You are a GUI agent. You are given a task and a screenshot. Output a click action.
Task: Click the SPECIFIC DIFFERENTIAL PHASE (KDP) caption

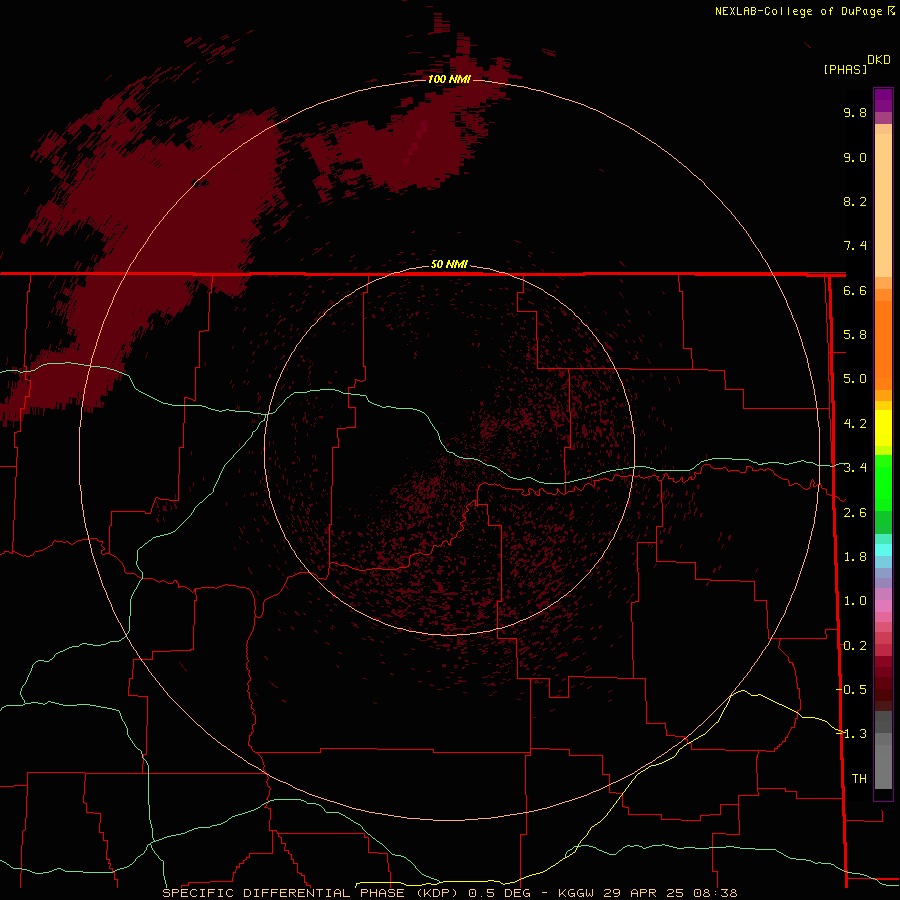click(310, 893)
